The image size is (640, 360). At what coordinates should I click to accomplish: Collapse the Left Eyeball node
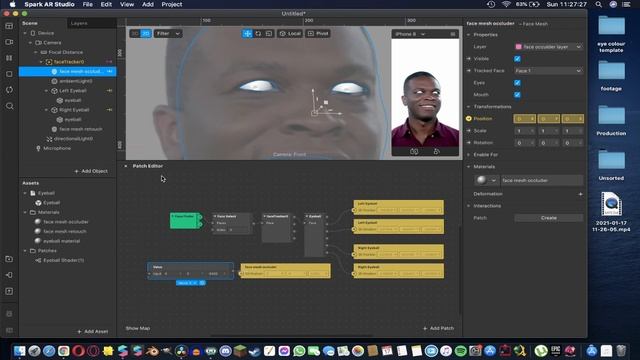coord(47,91)
